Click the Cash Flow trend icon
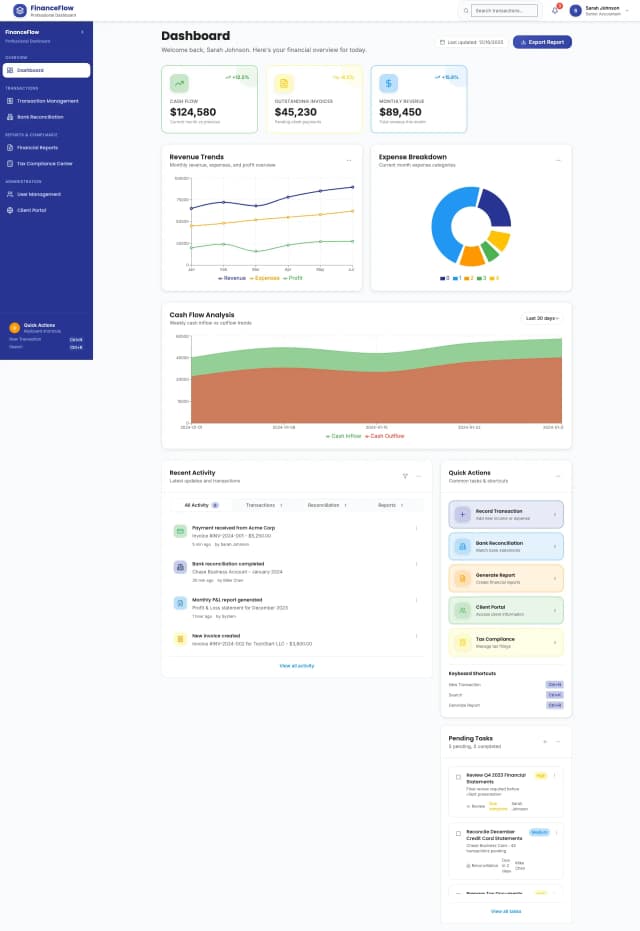640x931 pixels. point(179,83)
